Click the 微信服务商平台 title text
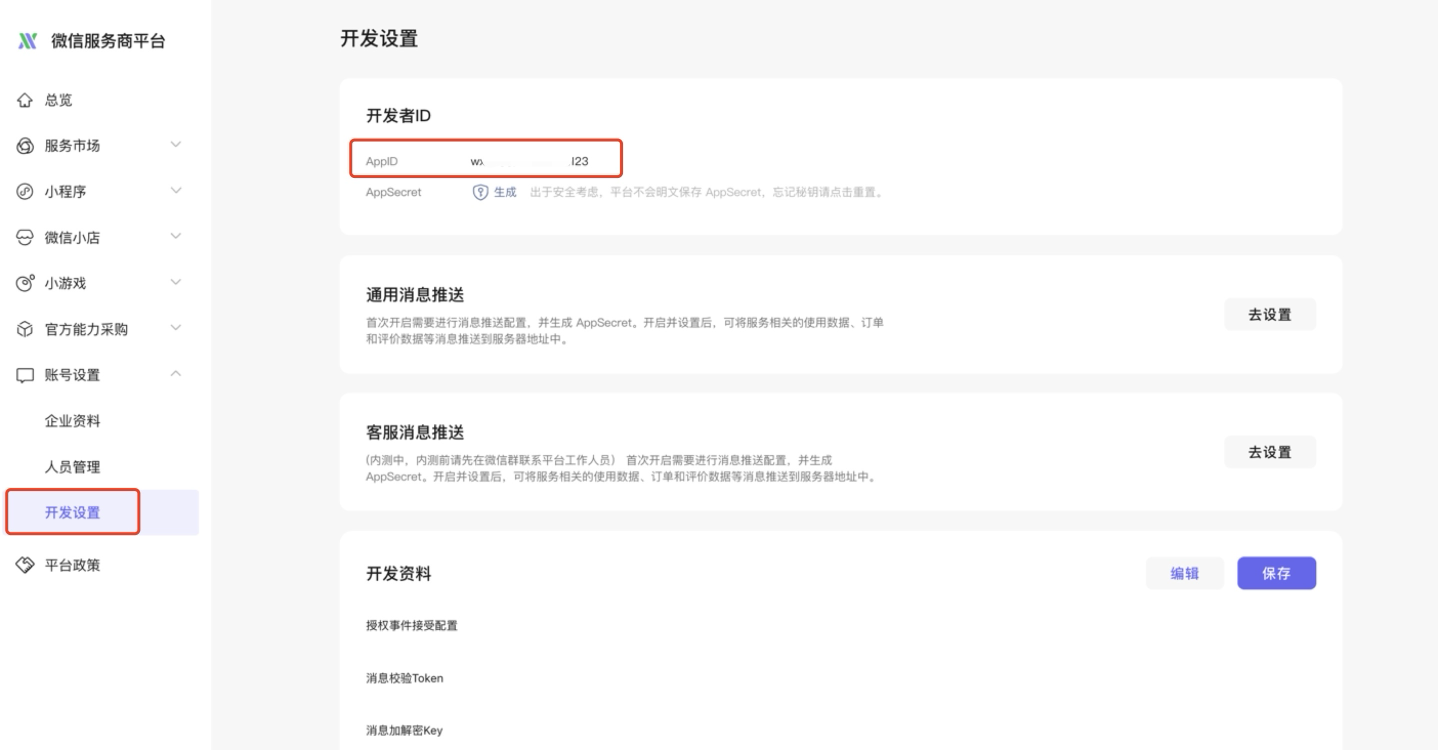The image size is (1438, 750). coord(108,42)
